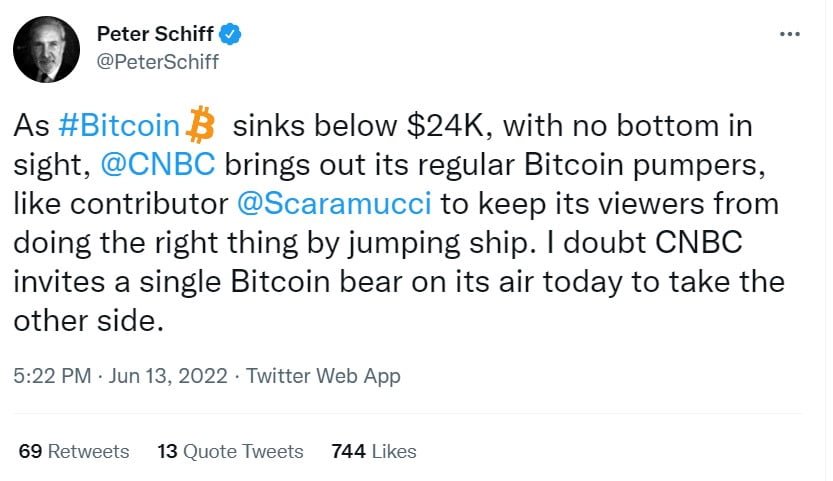This screenshot has width=833, height=481.
Task: Show the 13 Quote Tweets
Action: point(230,451)
